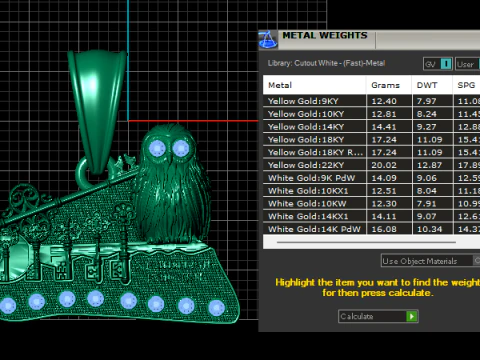Select the Yellow Gold:9KY row

(371, 101)
